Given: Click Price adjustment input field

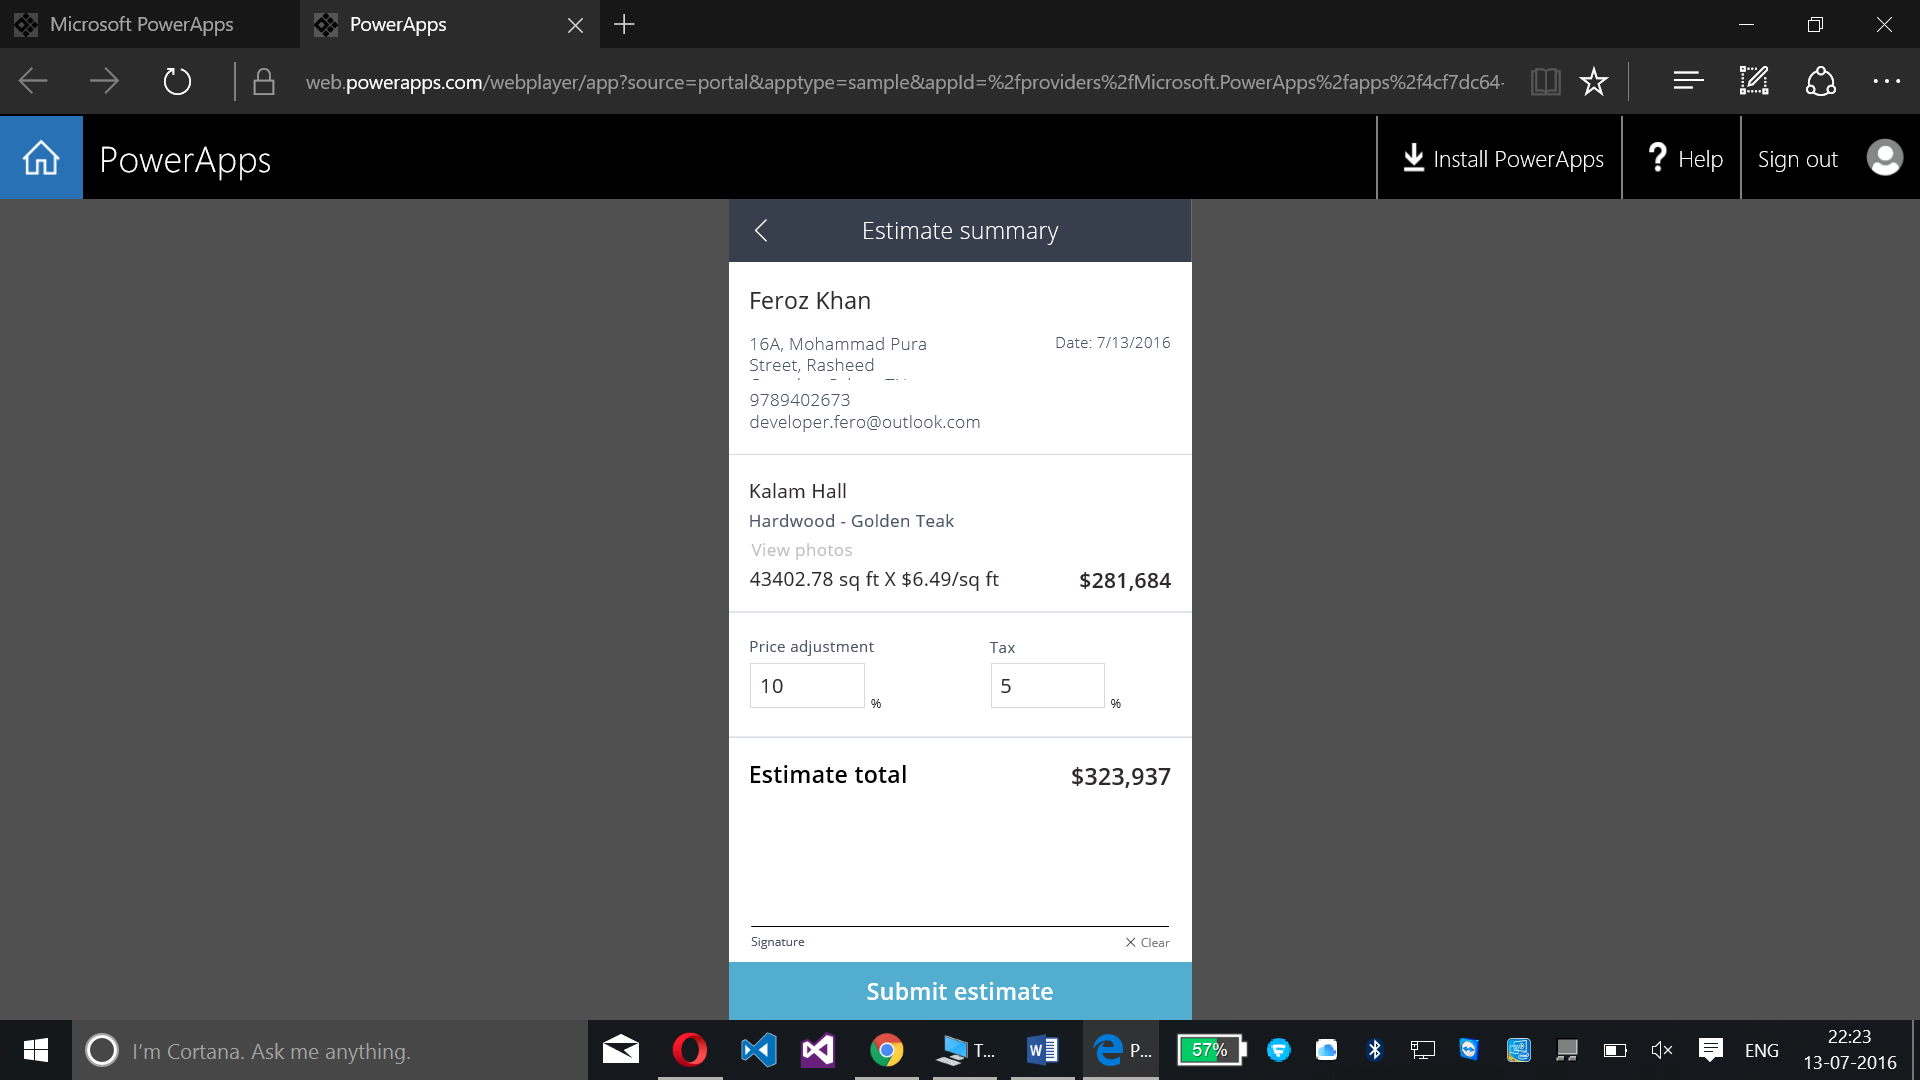Looking at the screenshot, I should (807, 686).
